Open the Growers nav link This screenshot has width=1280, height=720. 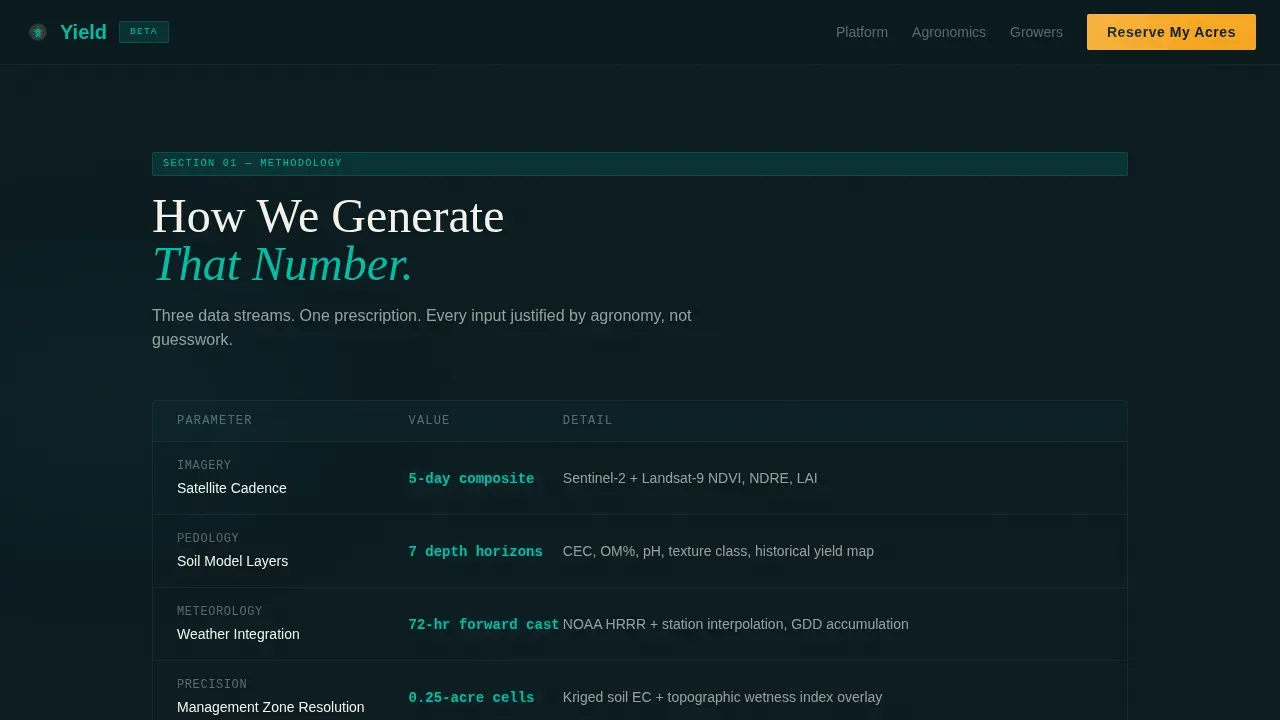coord(1036,32)
